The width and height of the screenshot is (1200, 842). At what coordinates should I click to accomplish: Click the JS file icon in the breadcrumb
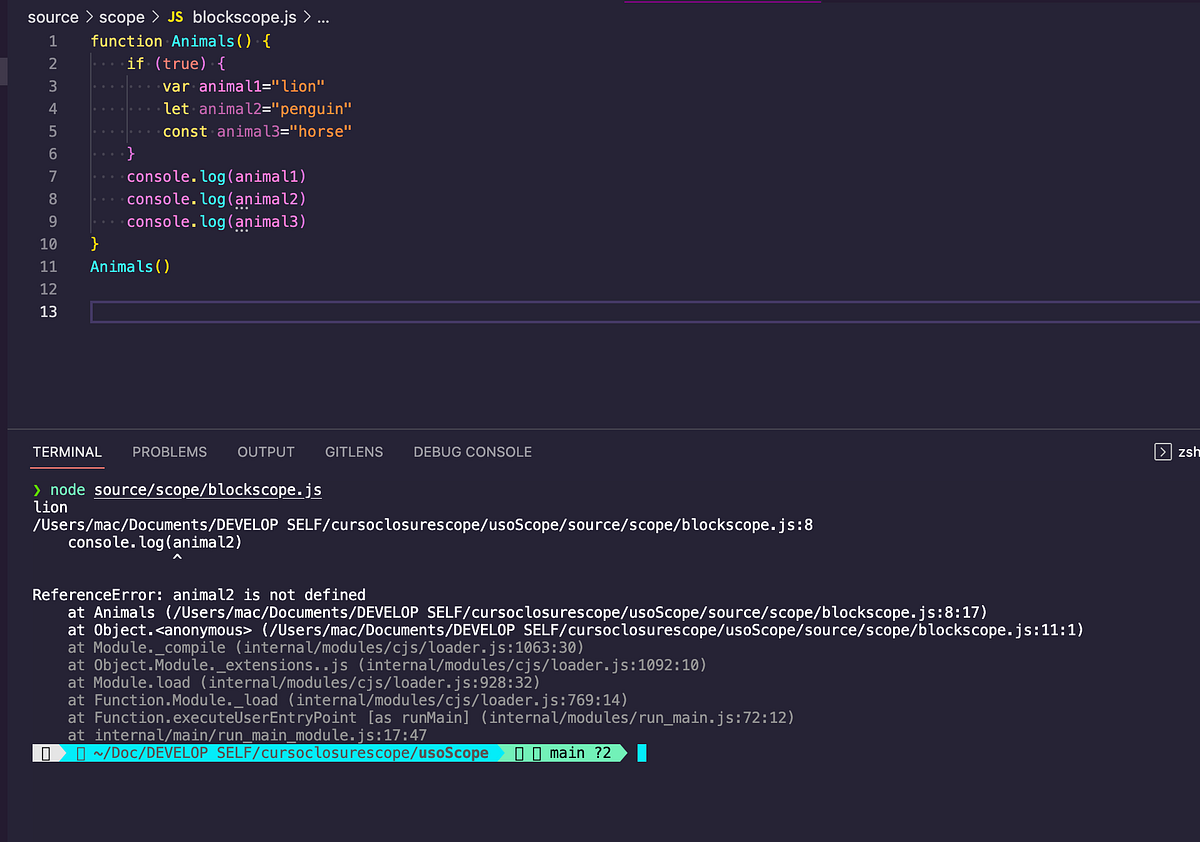pos(178,17)
